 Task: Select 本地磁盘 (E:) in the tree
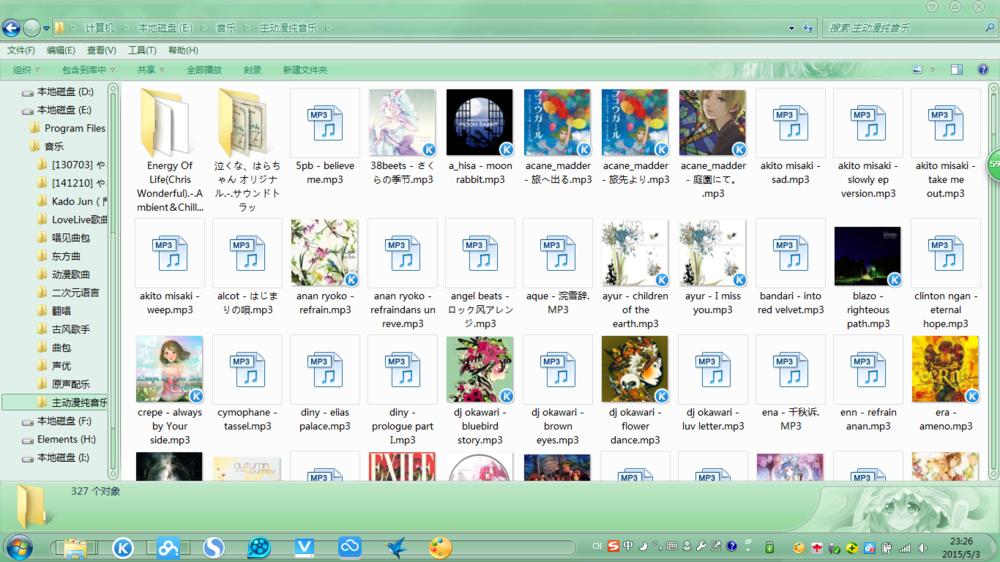[x=64, y=110]
